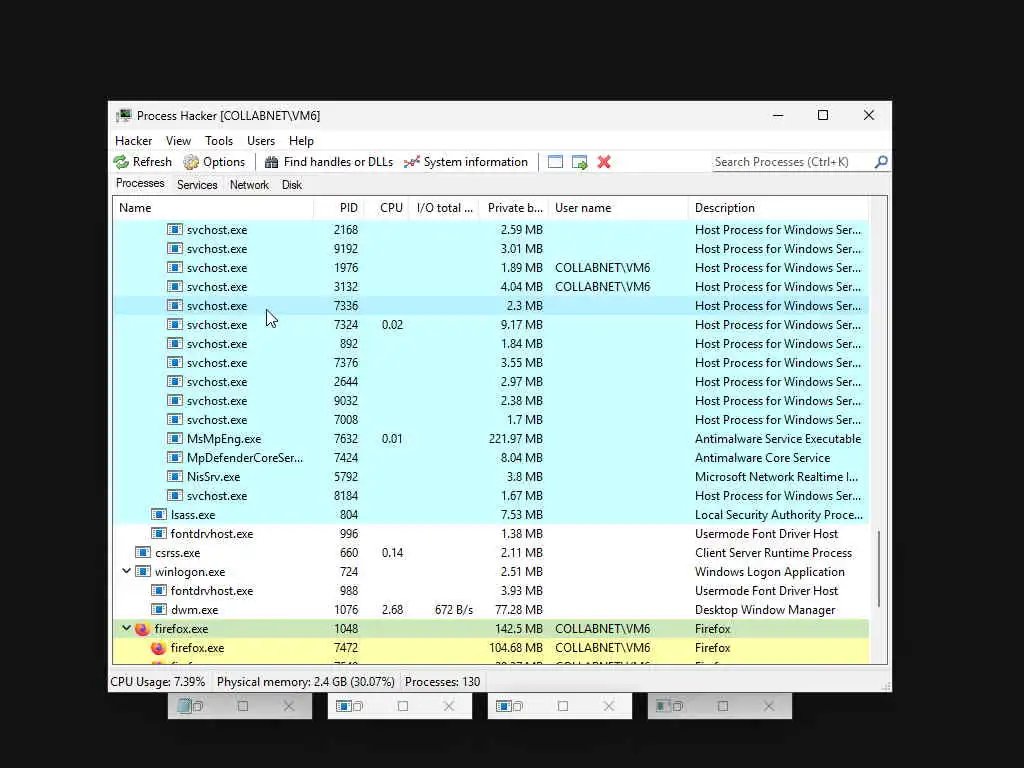This screenshot has width=1024, height=768.
Task: Switch to the Network tab
Action: [249, 185]
